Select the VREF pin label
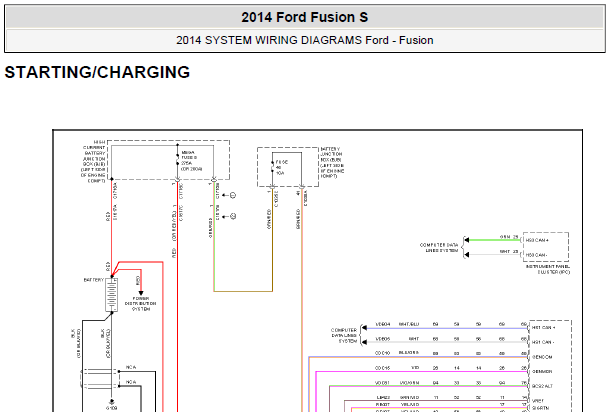This screenshot has width=614, height=412. pos(538,401)
